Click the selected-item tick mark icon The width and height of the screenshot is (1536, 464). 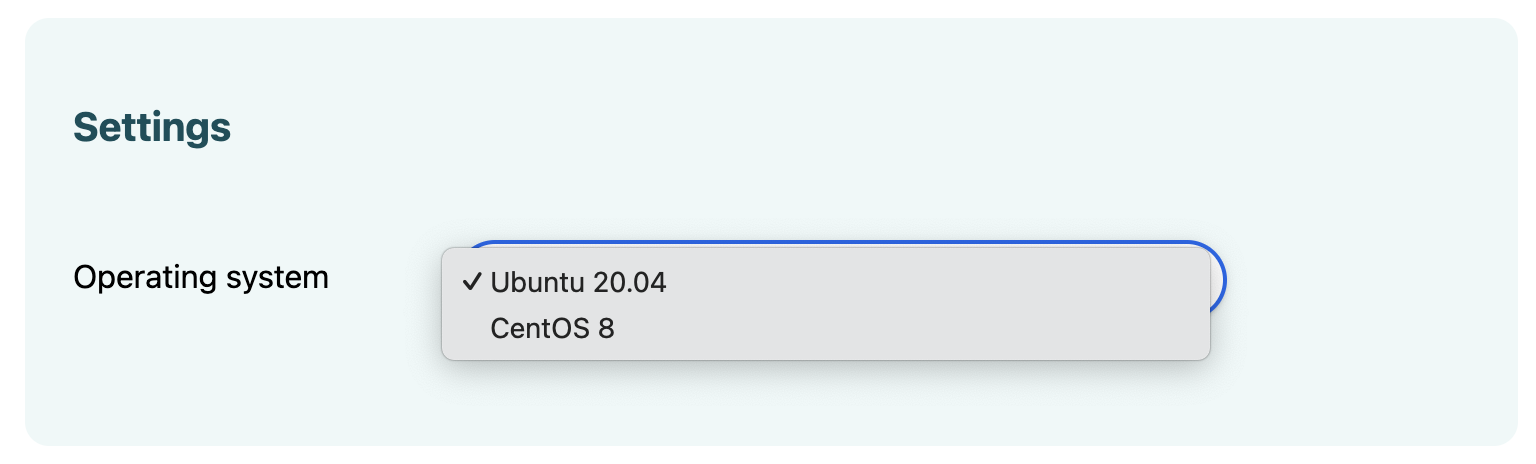[x=472, y=283]
